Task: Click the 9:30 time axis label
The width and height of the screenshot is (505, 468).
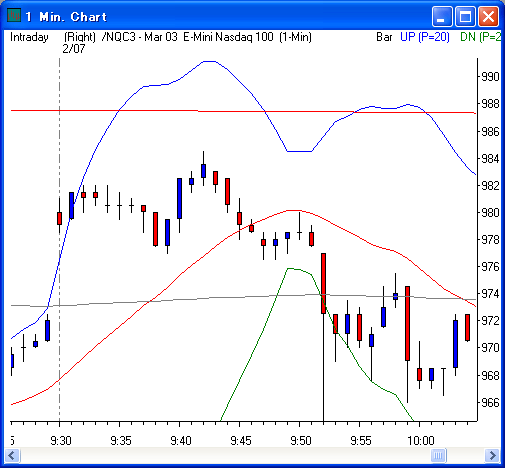Action: pyautogui.click(x=61, y=441)
